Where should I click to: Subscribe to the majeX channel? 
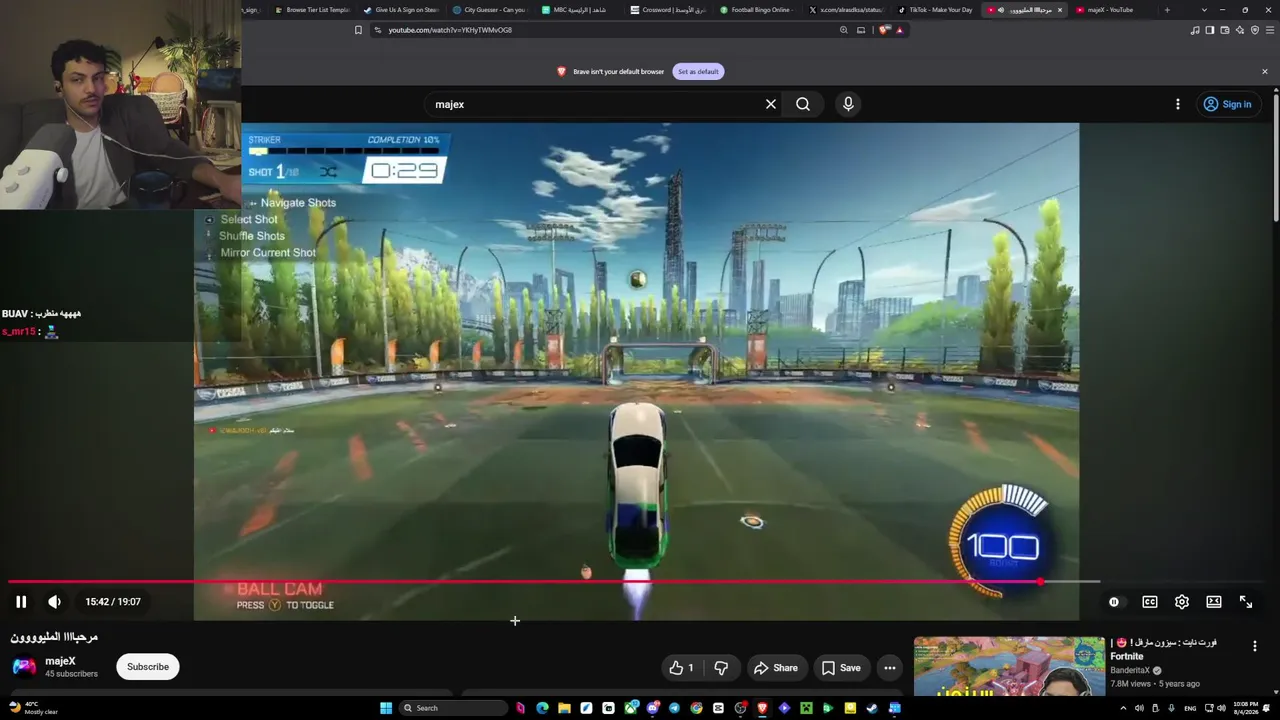(148, 667)
